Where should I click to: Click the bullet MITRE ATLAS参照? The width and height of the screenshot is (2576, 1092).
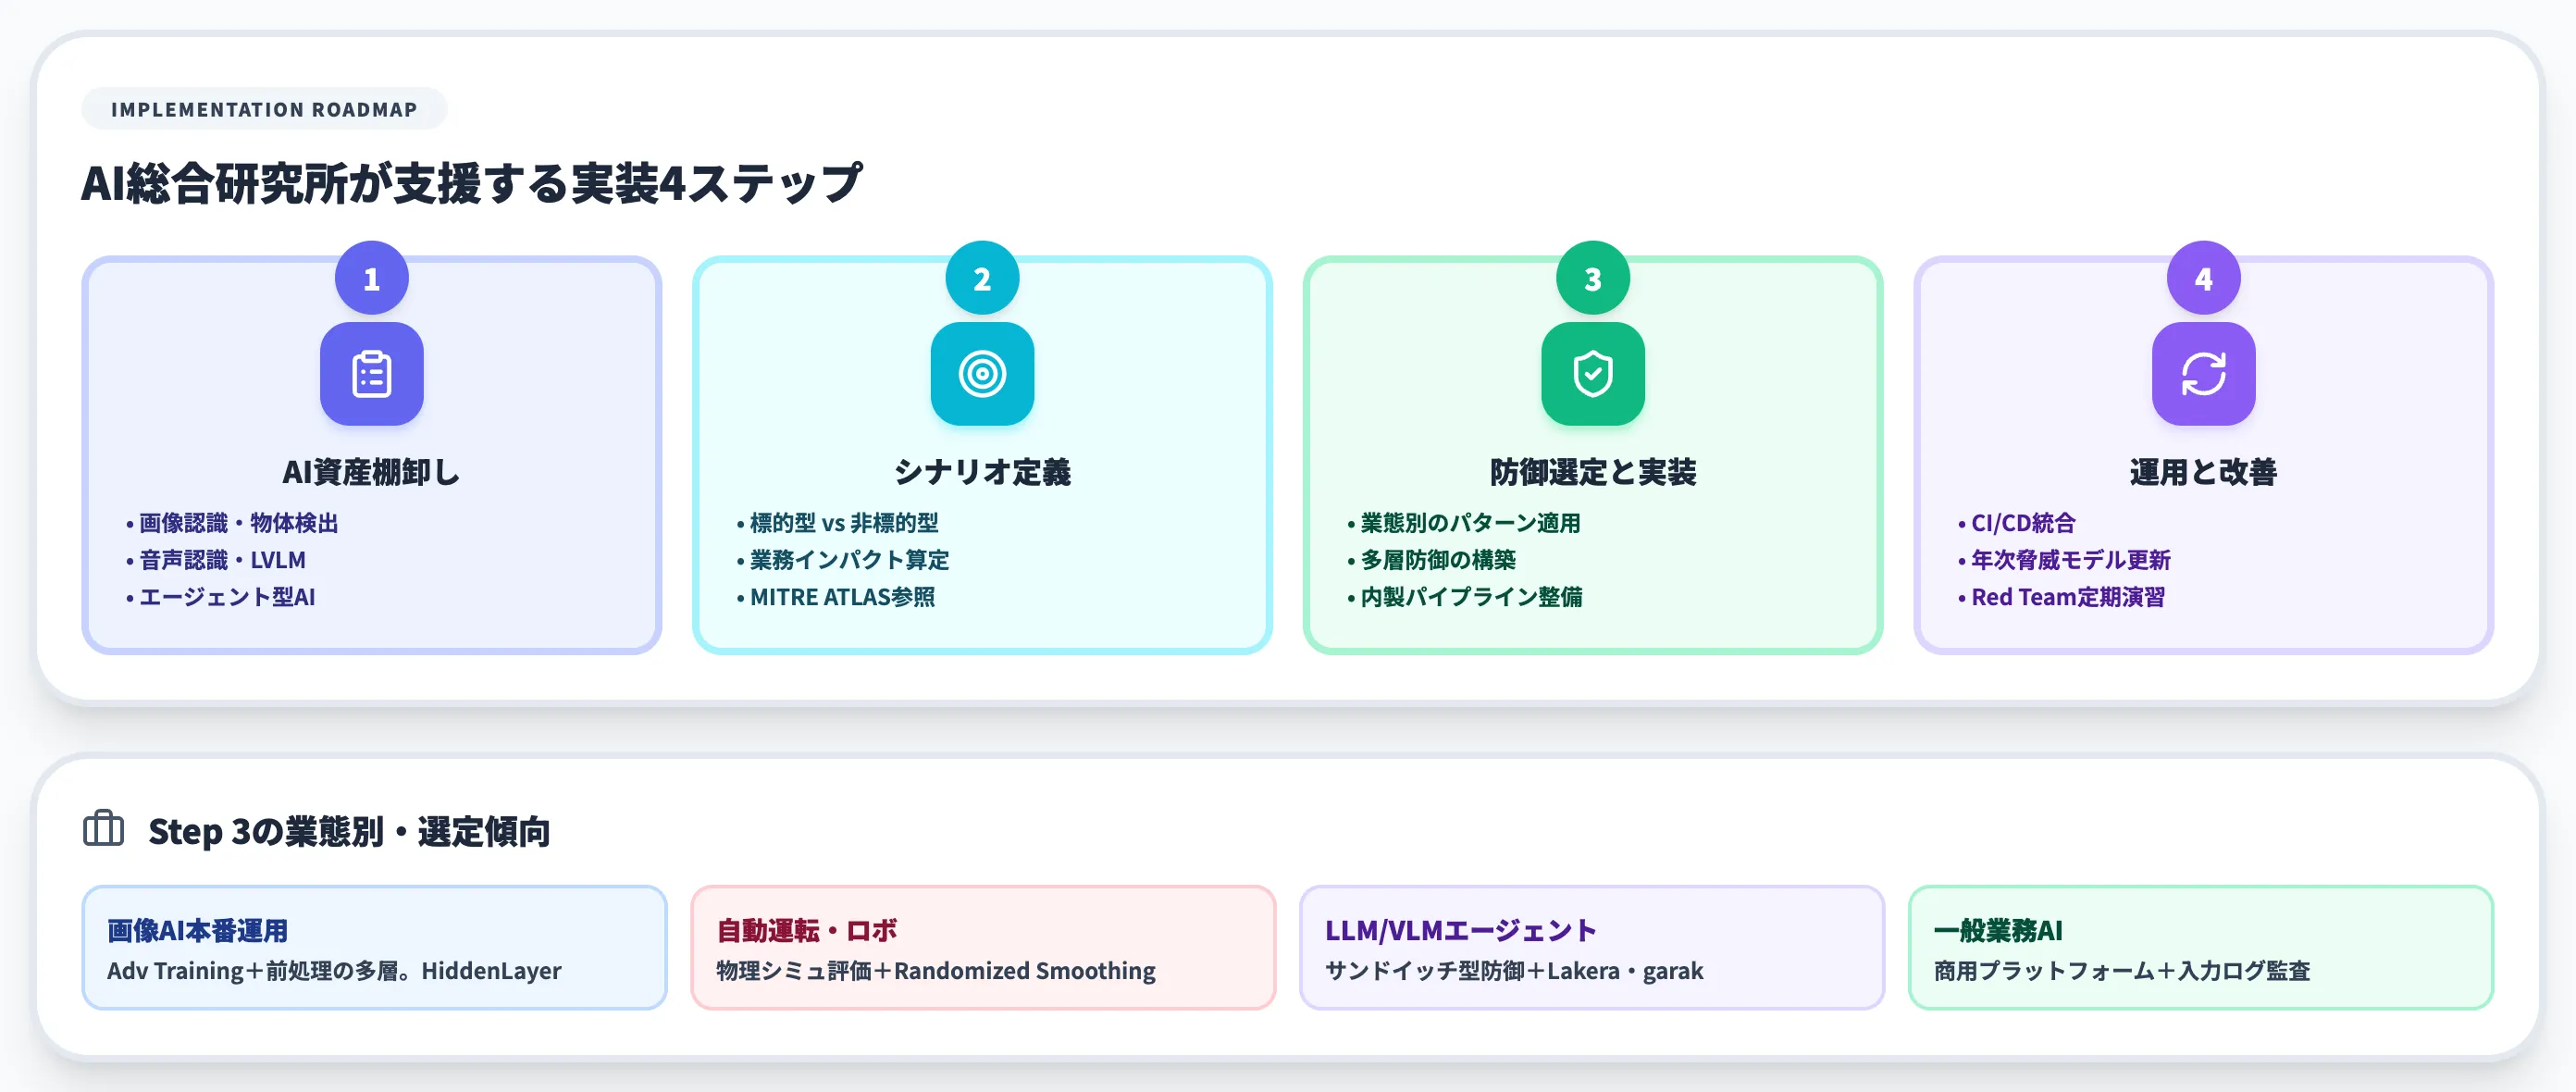click(835, 597)
